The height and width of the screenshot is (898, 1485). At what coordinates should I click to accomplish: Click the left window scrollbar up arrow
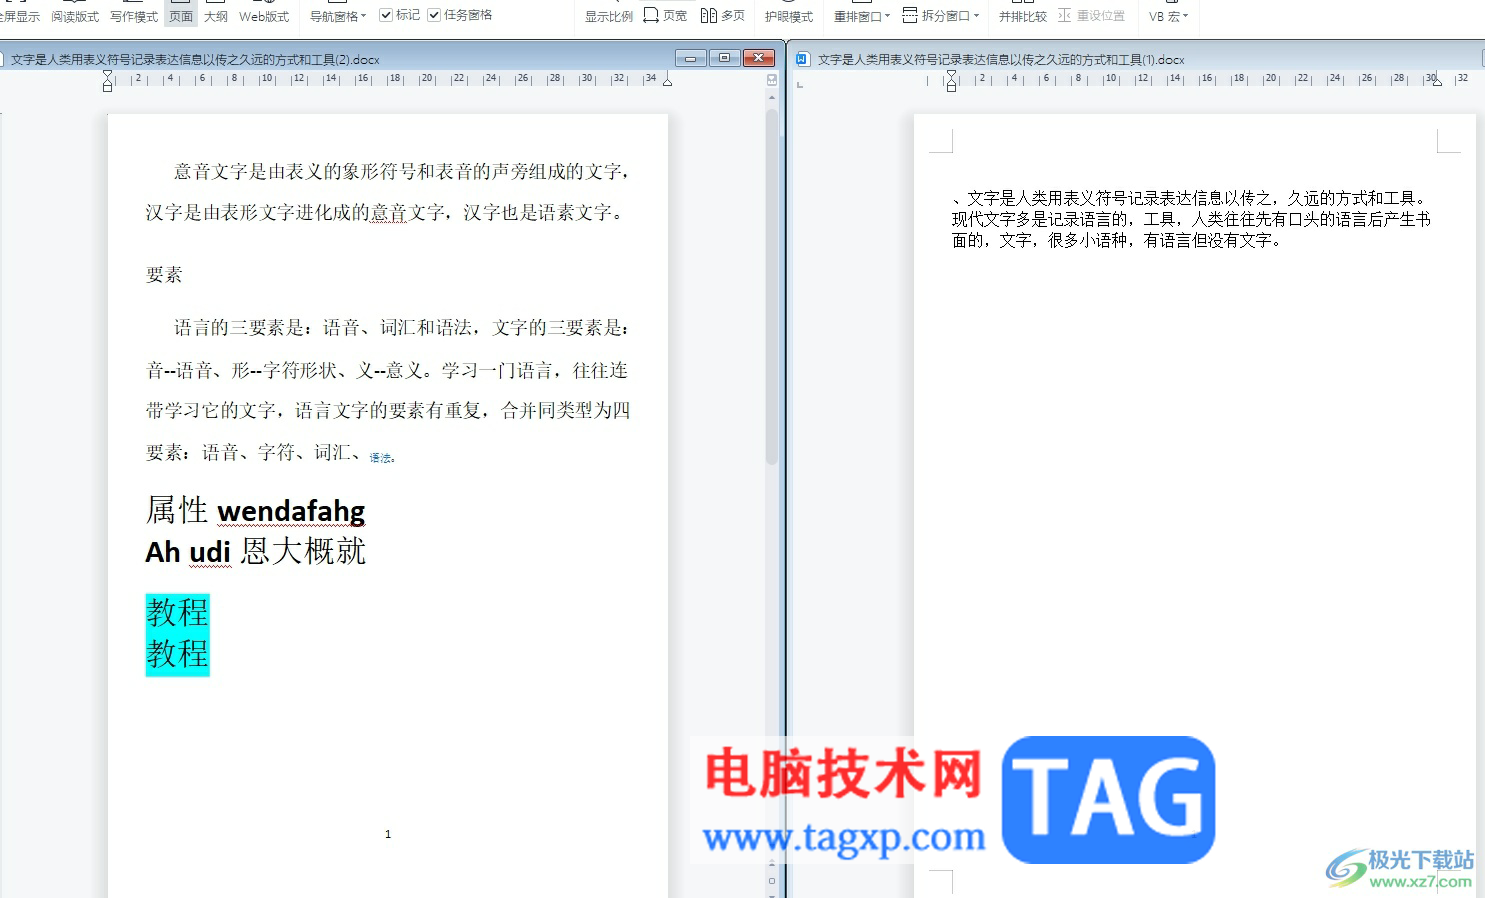771,97
